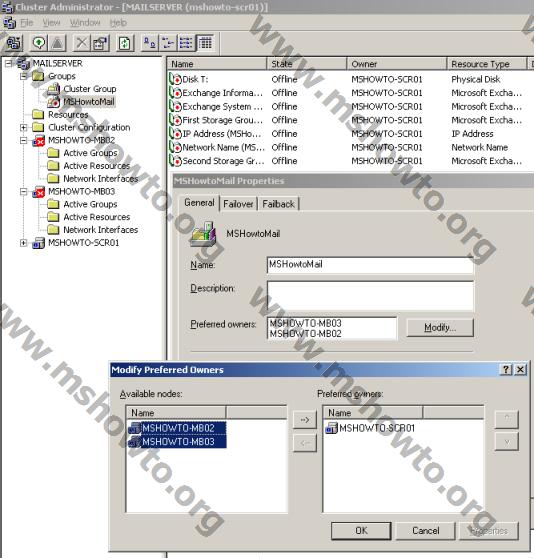Switch to List view icon
This screenshot has width=534, height=558.
[x=186, y=43]
